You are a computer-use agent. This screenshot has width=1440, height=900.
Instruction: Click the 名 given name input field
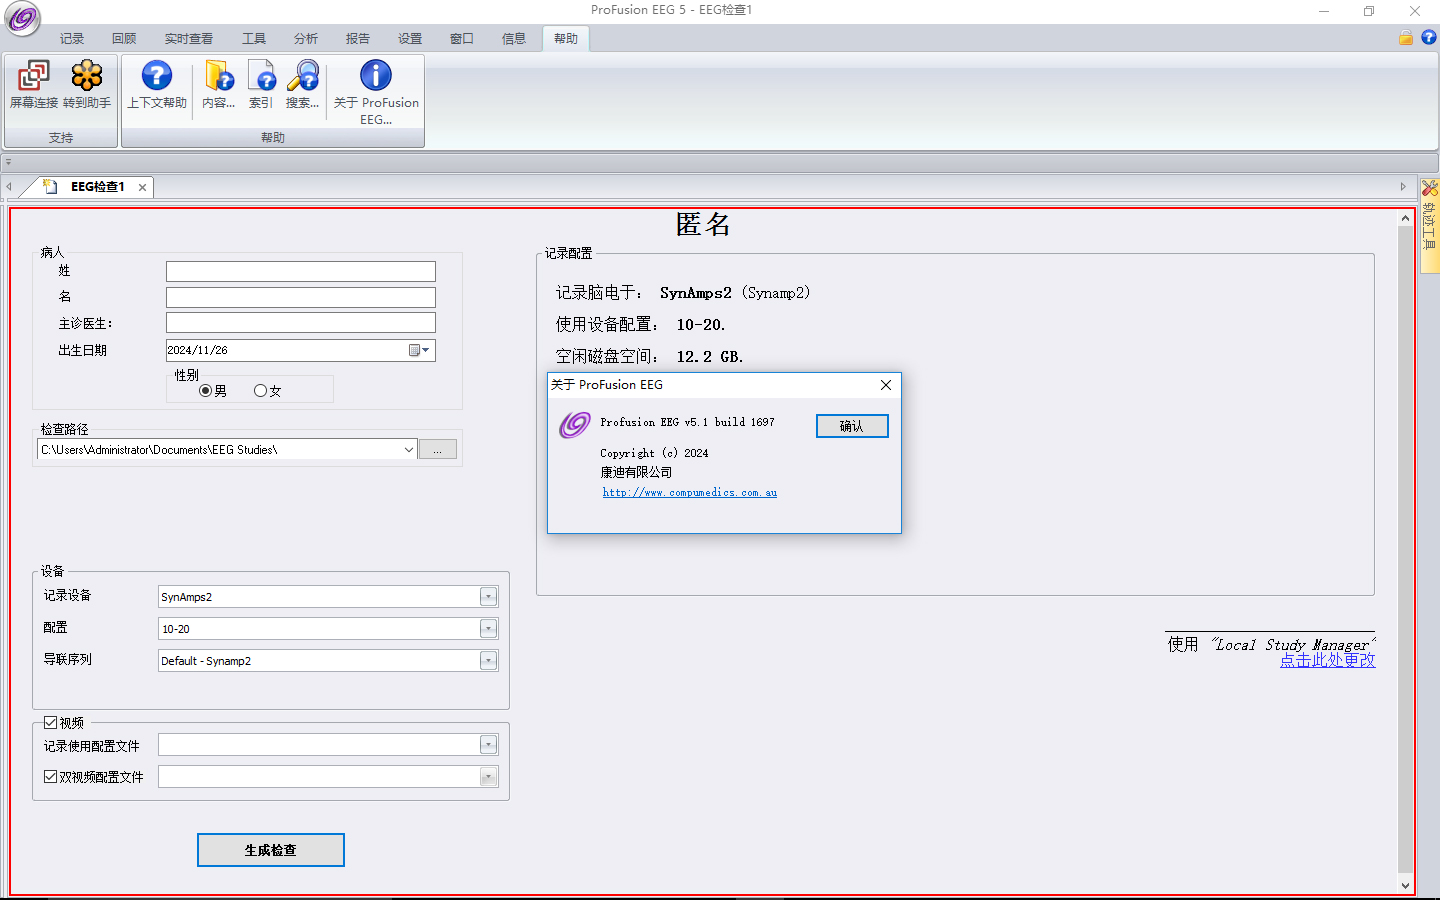(x=301, y=298)
